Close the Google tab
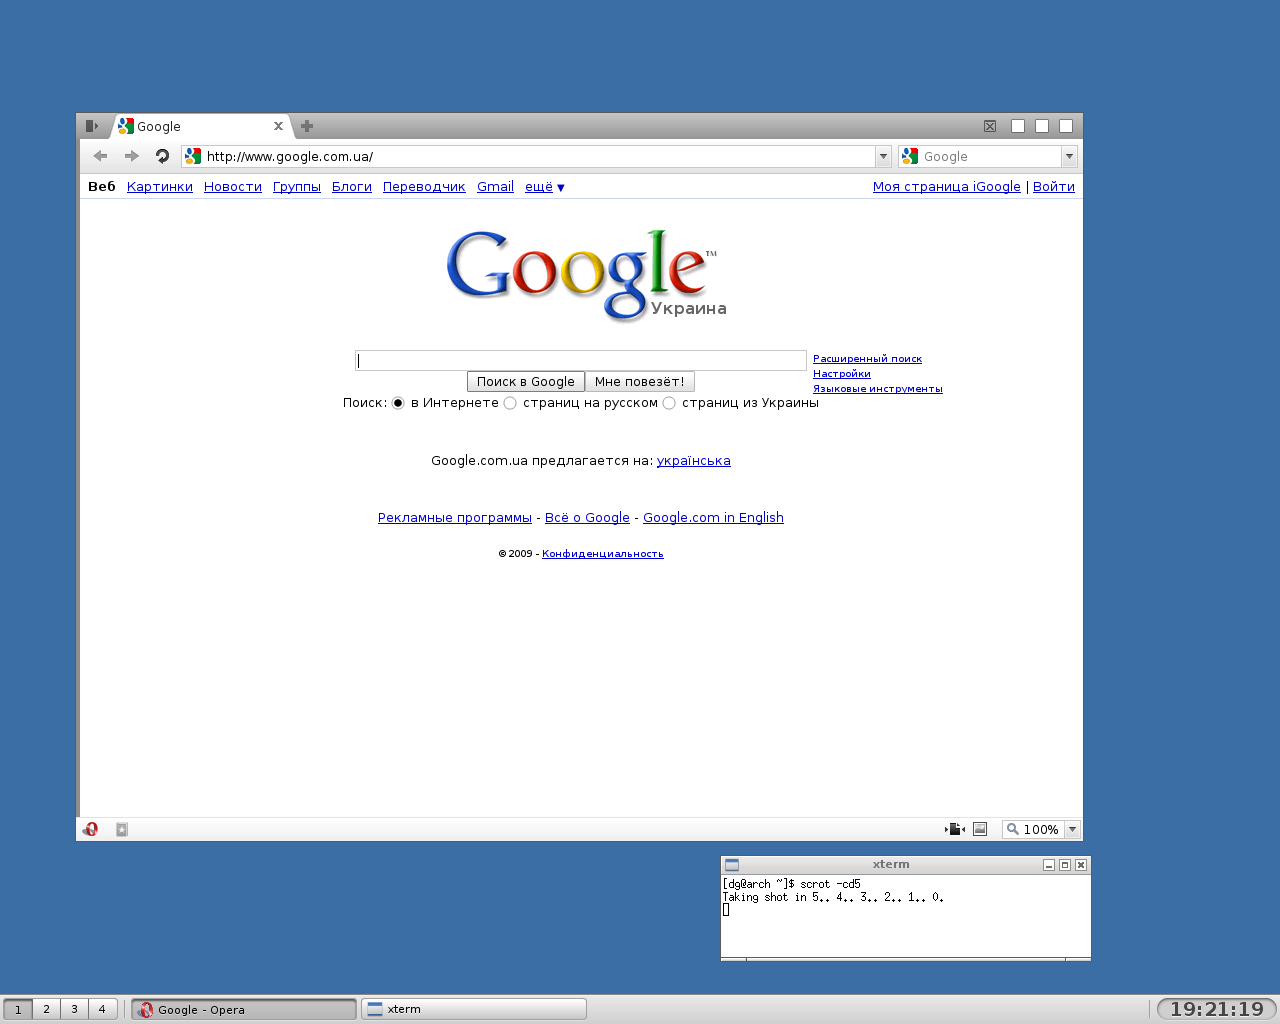 tap(278, 126)
